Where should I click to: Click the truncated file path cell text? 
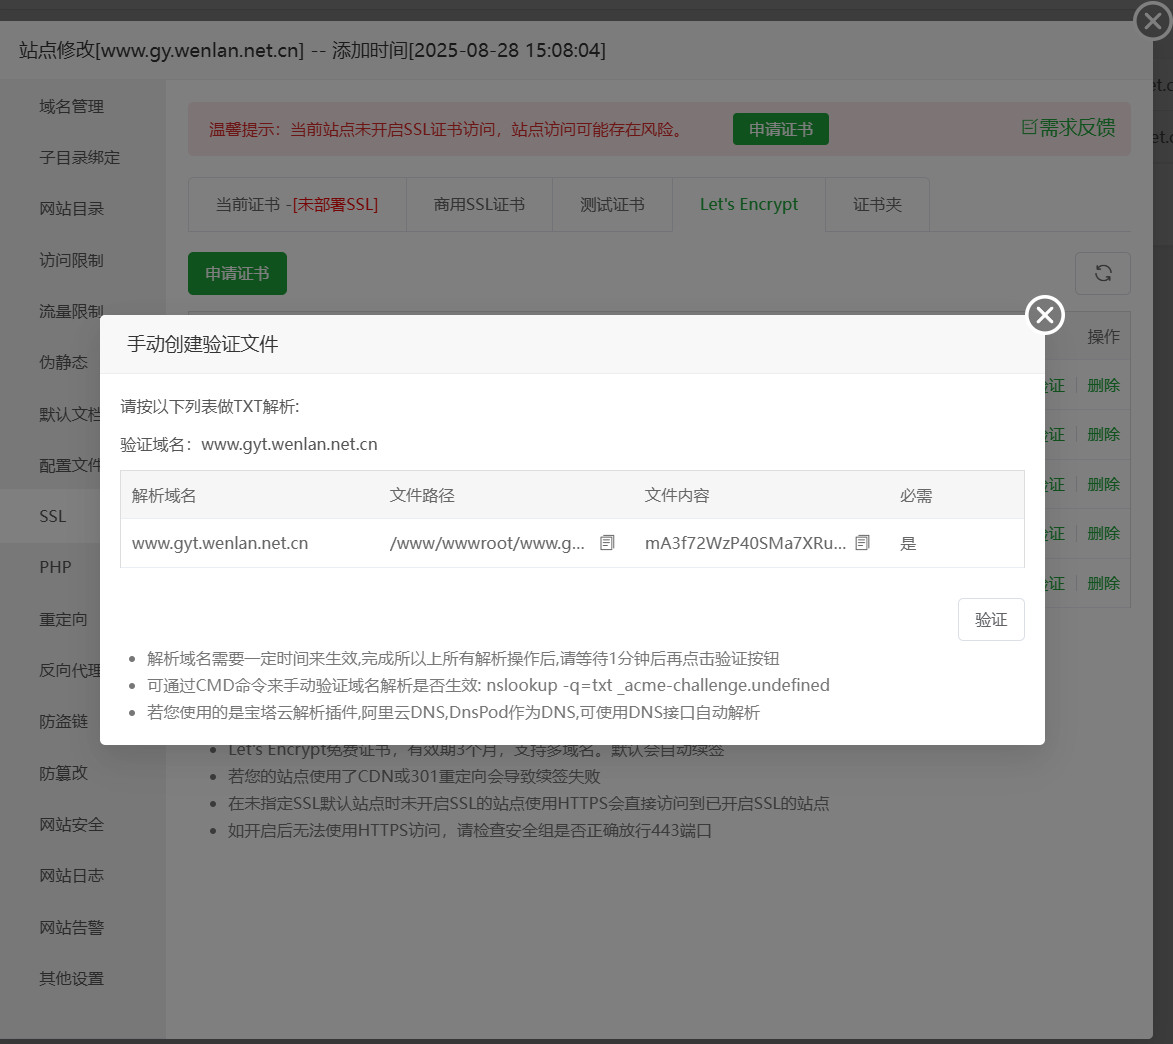[x=487, y=543]
